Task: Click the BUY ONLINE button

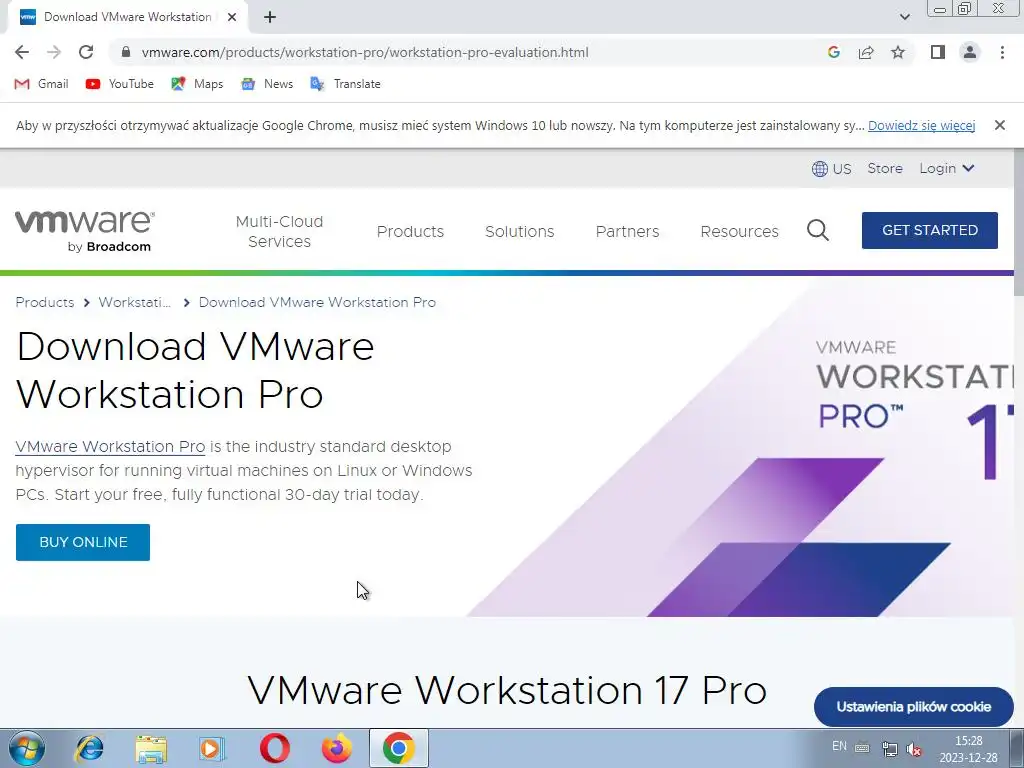Action: (83, 542)
